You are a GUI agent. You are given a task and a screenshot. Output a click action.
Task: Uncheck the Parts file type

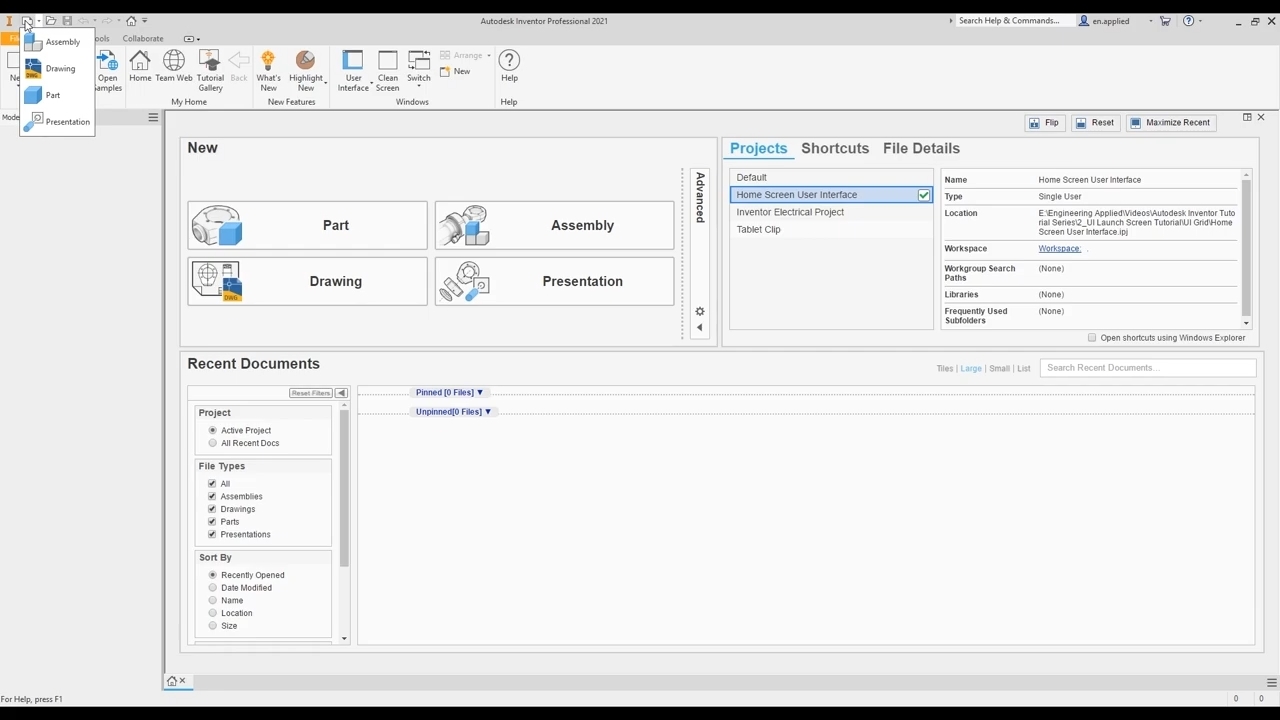click(x=212, y=522)
